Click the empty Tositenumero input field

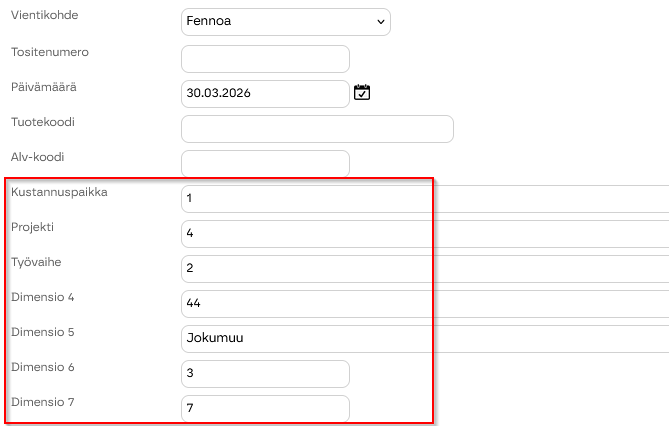(x=265, y=59)
